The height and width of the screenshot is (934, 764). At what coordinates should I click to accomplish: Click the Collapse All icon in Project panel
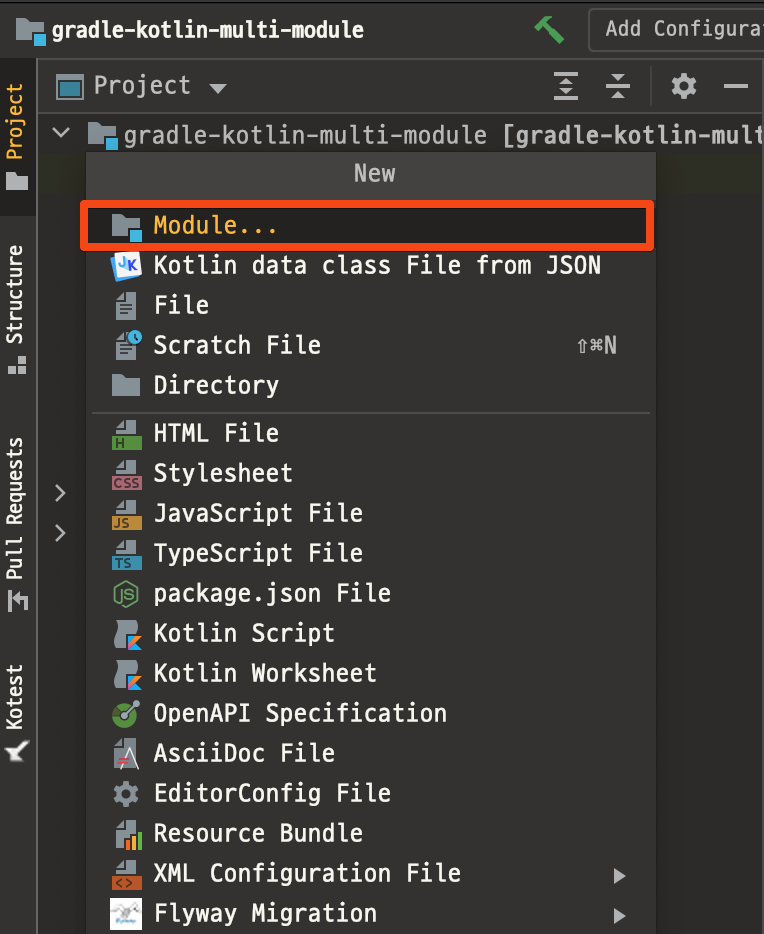[618, 86]
